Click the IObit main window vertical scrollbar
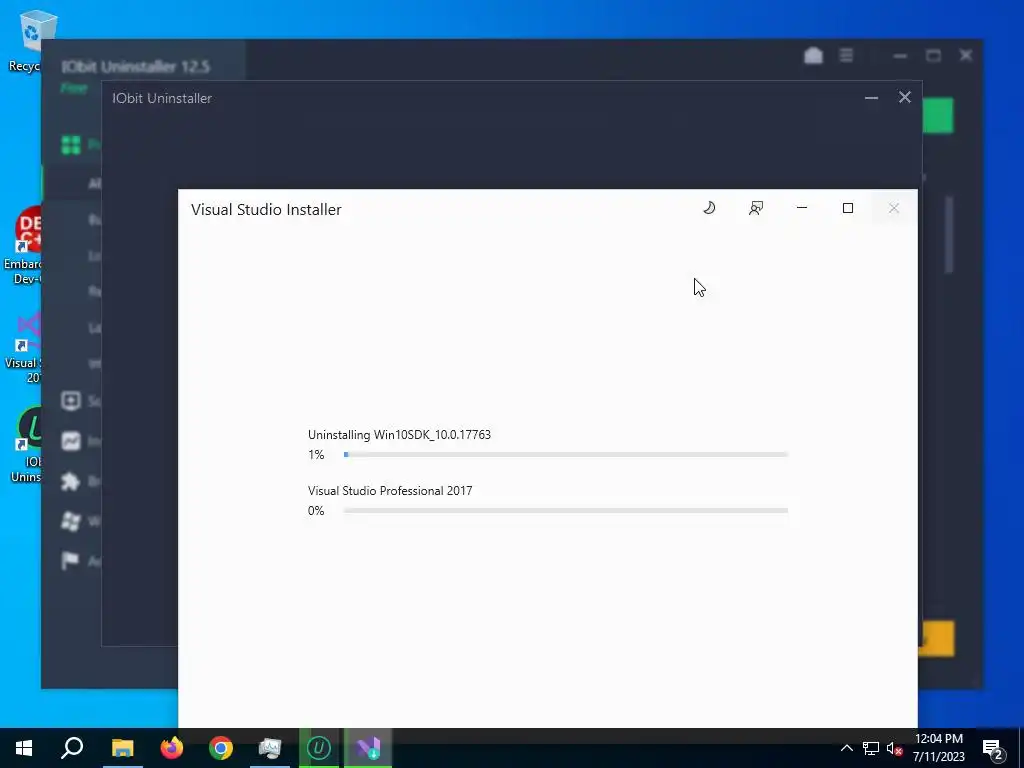1024x768 pixels. (x=949, y=235)
